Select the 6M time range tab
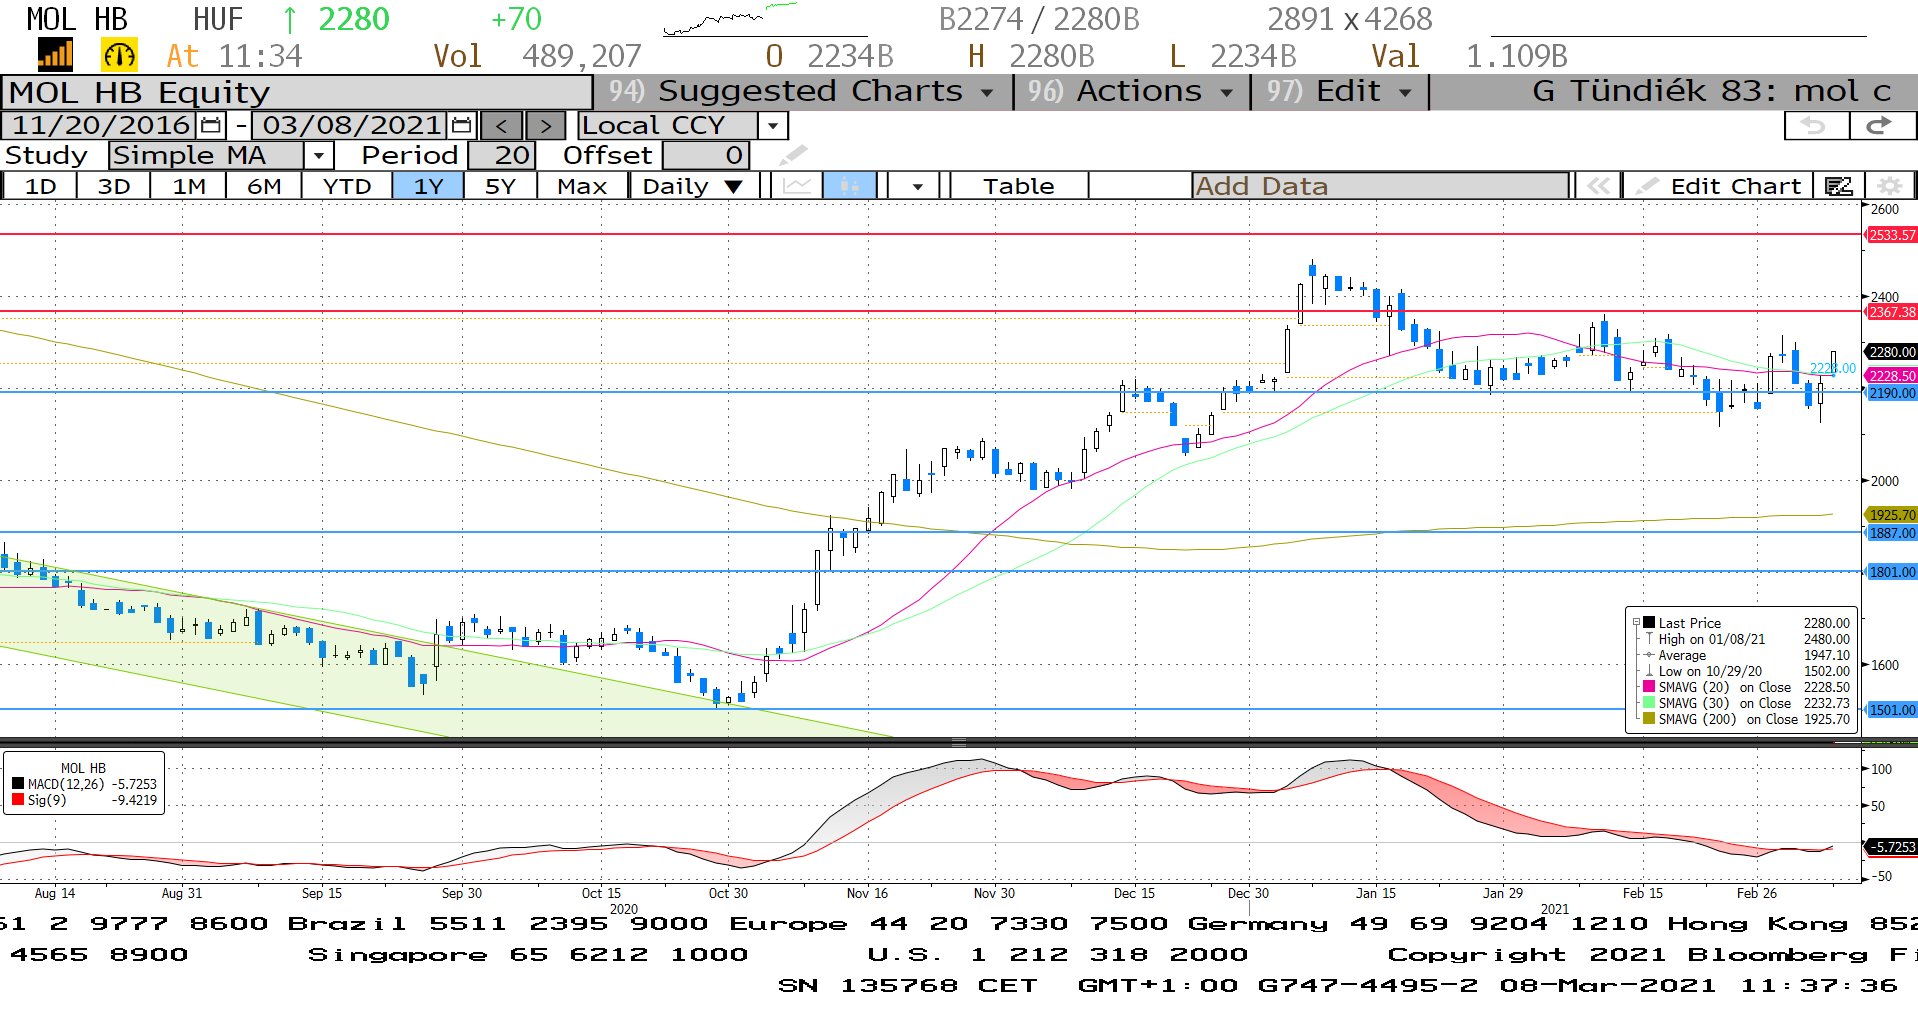The height and width of the screenshot is (1025, 1918). point(264,186)
